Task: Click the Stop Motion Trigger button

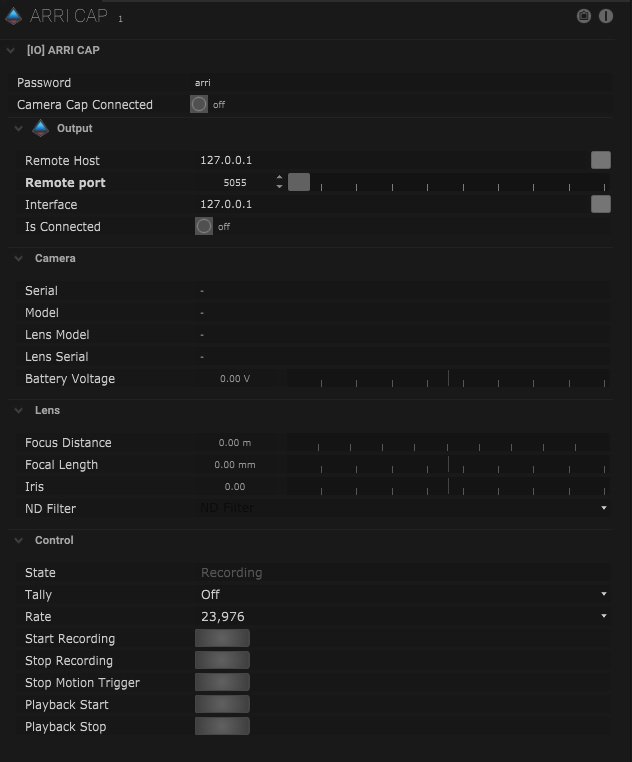Action: (223, 682)
